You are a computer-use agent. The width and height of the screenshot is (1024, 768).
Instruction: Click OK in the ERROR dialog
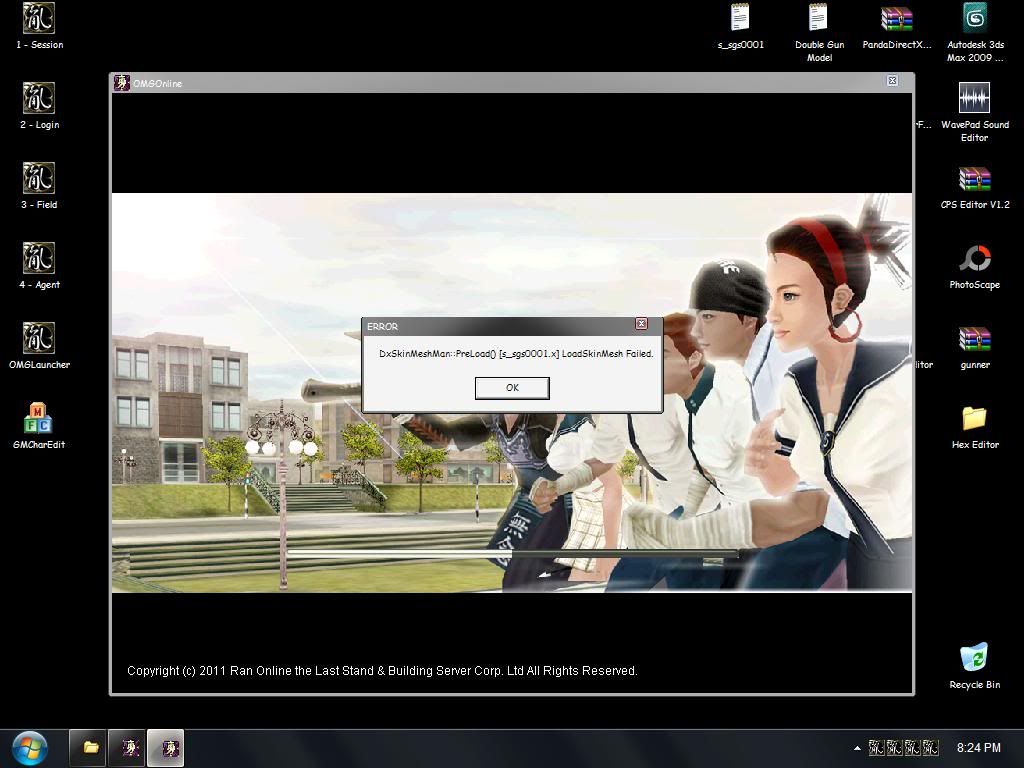(512, 388)
